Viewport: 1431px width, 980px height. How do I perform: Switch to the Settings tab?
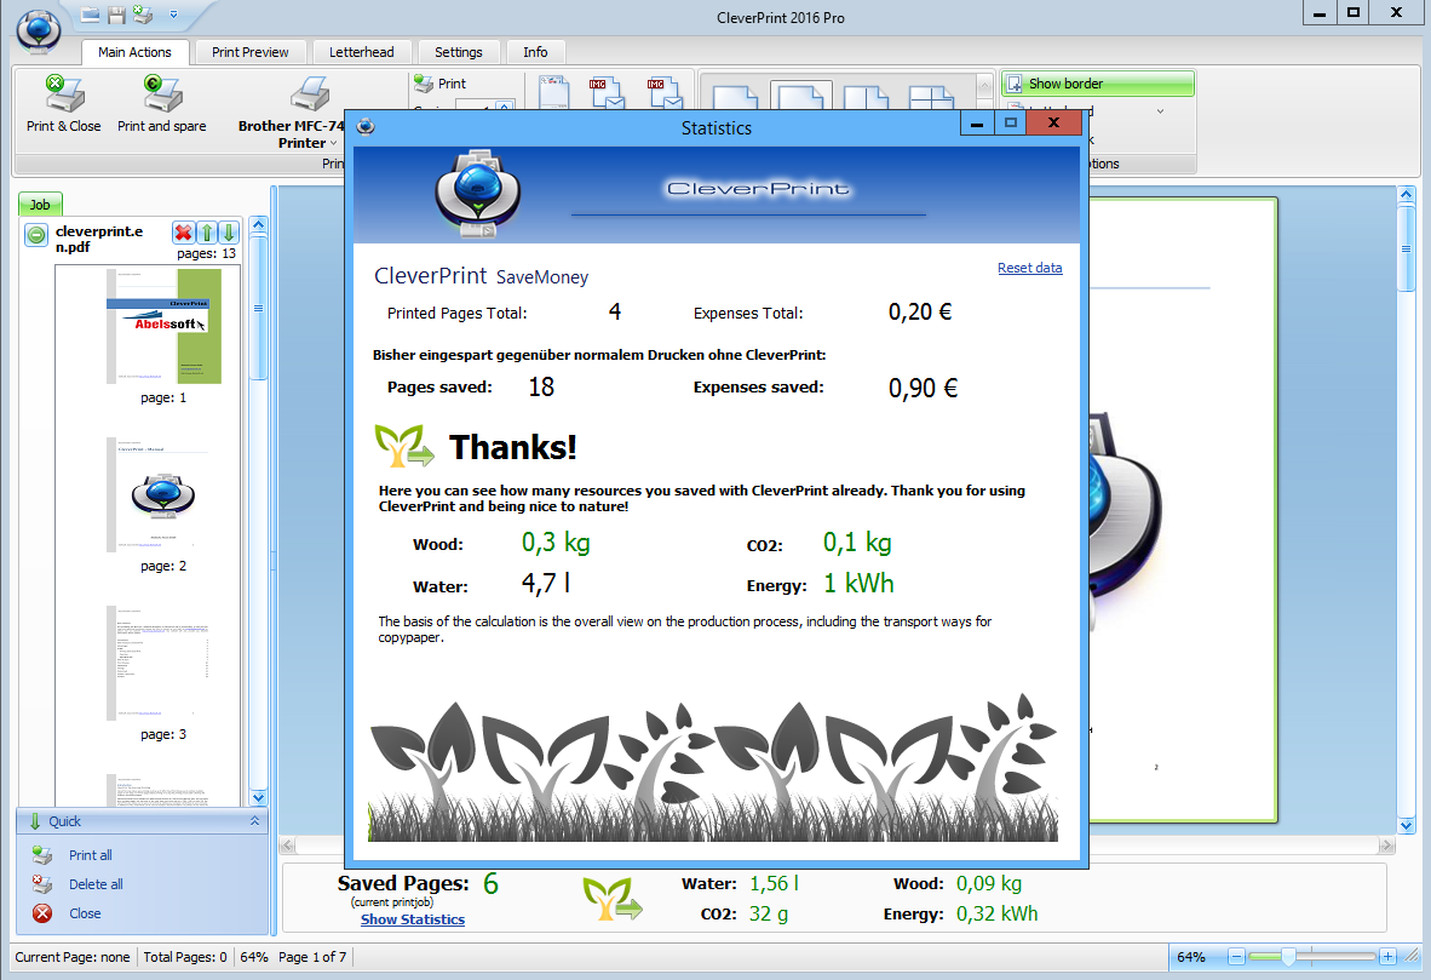(x=459, y=52)
